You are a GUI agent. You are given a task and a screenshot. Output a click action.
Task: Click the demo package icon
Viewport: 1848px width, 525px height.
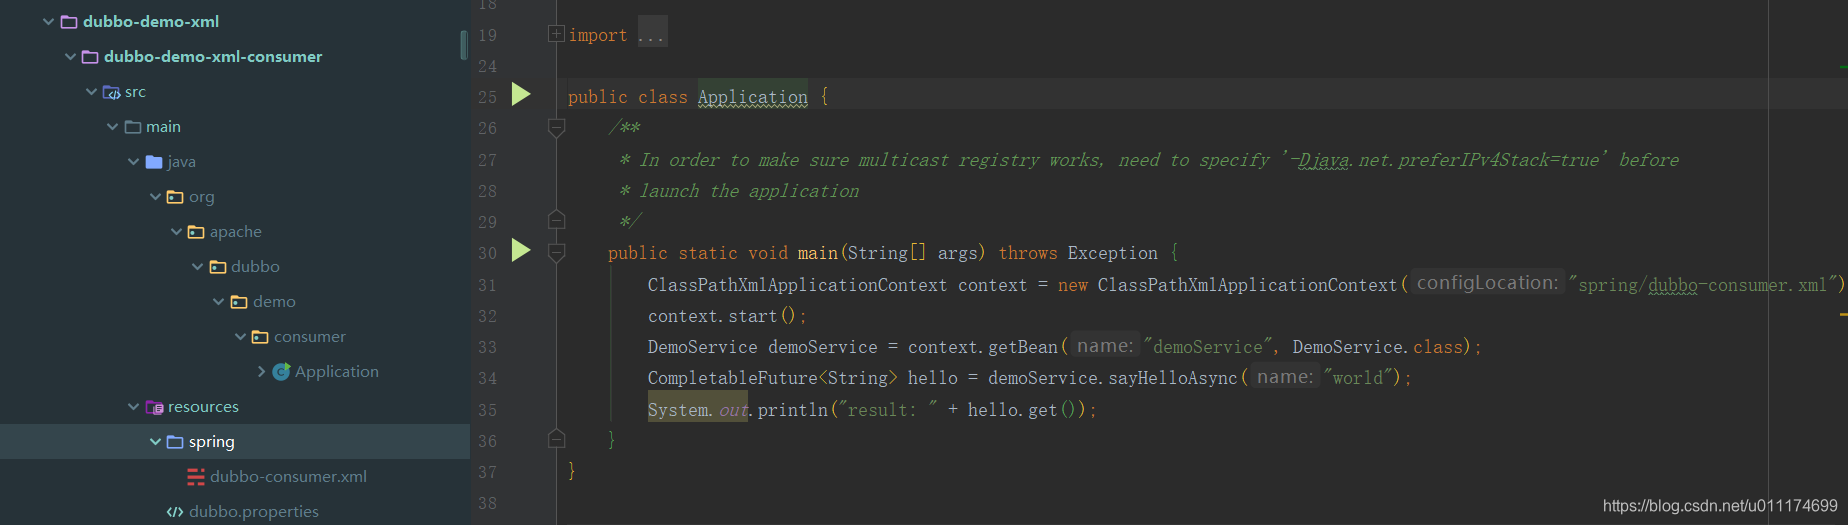point(239,301)
